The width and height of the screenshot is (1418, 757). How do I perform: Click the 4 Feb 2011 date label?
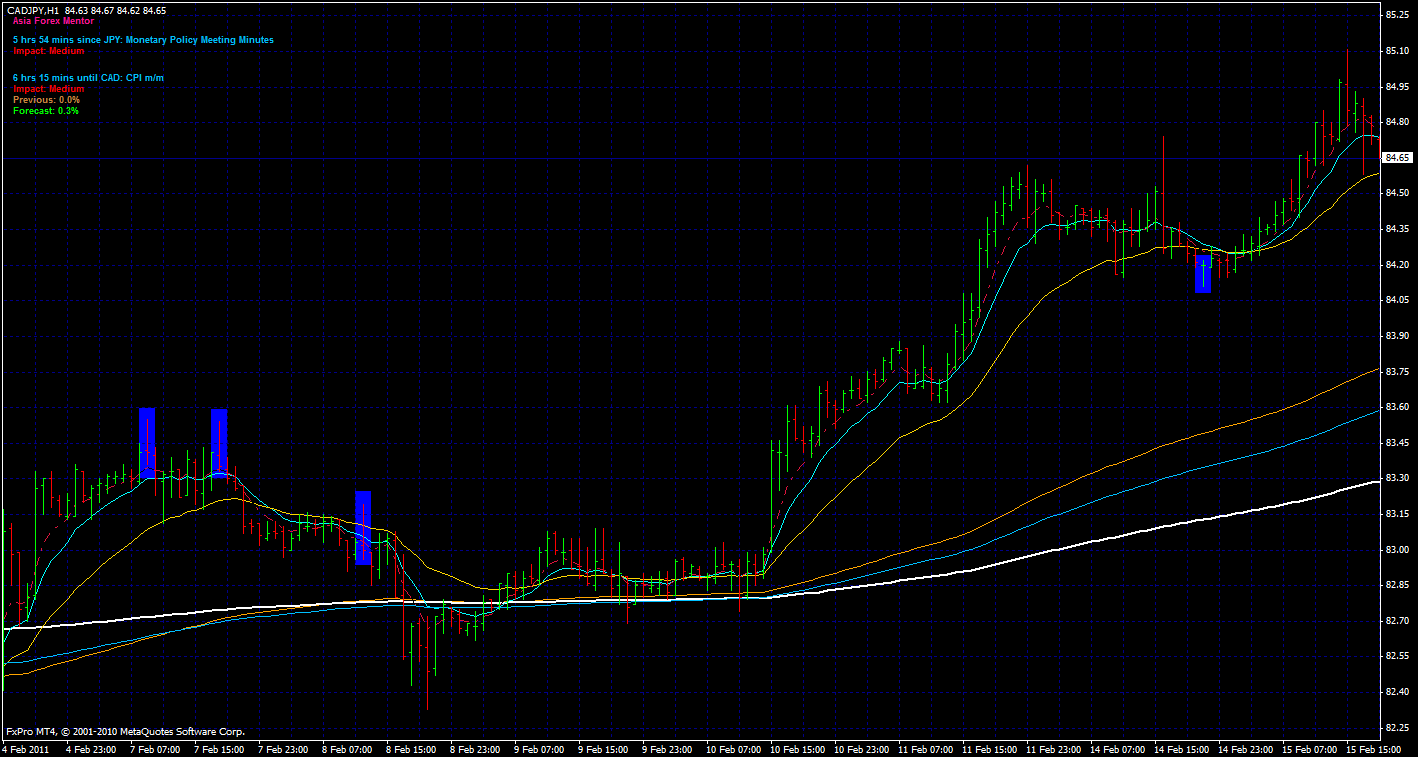pyautogui.click(x=27, y=749)
